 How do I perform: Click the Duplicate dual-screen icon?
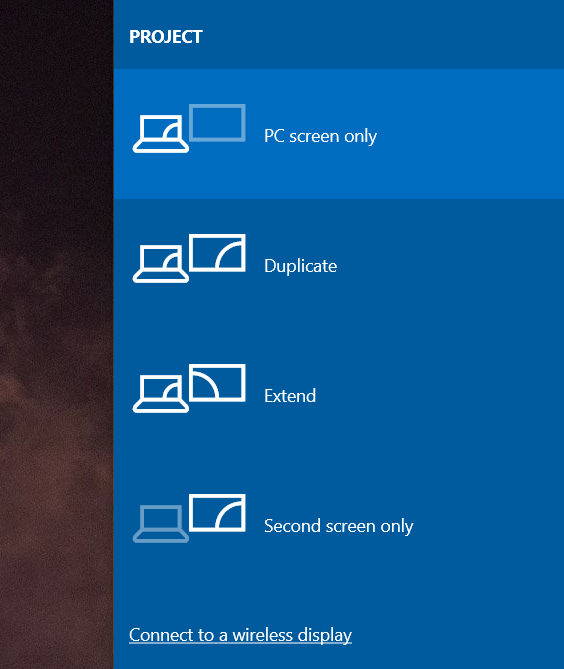click(189, 258)
